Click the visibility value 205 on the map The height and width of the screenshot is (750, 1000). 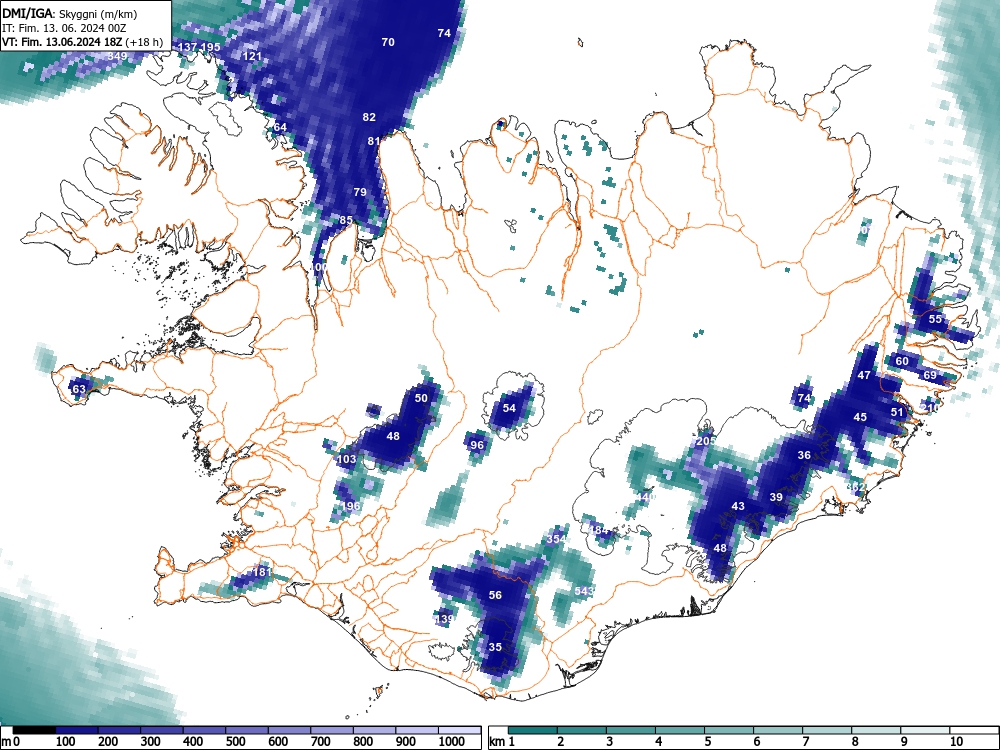coord(705,441)
